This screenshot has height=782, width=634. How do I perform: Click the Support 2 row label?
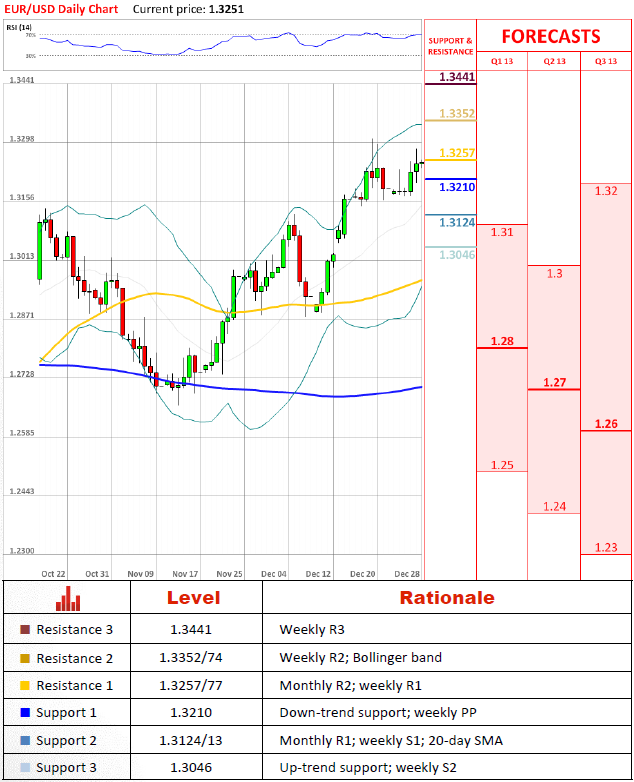point(66,741)
